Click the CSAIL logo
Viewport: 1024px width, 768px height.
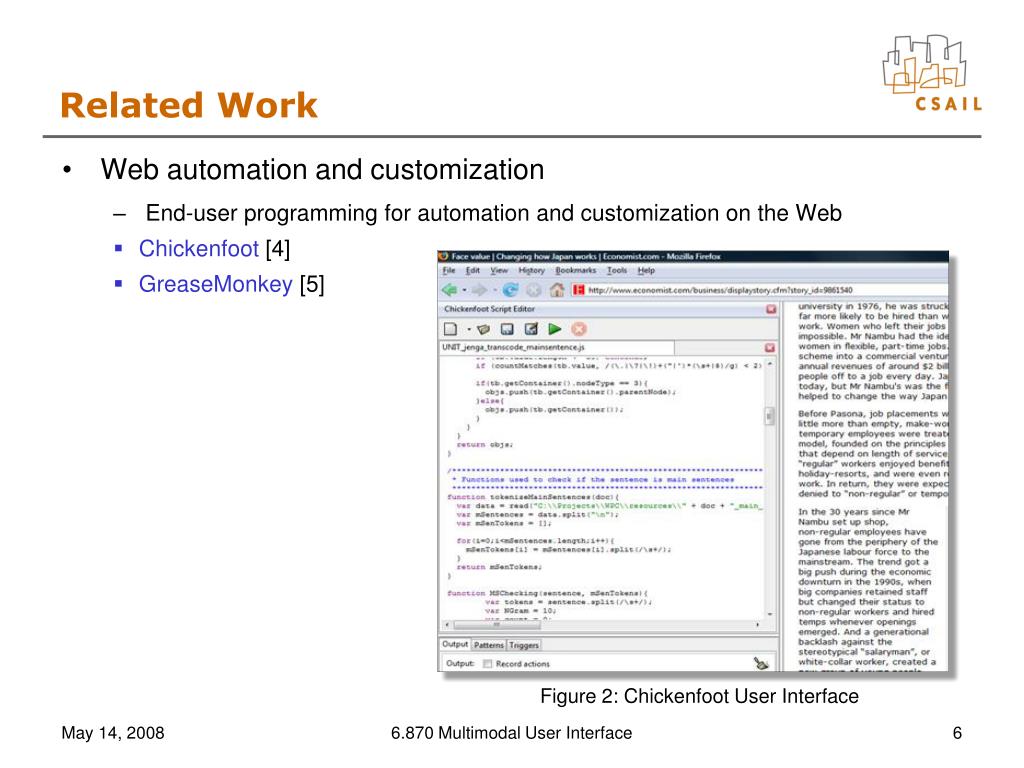pyautogui.click(x=931, y=73)
